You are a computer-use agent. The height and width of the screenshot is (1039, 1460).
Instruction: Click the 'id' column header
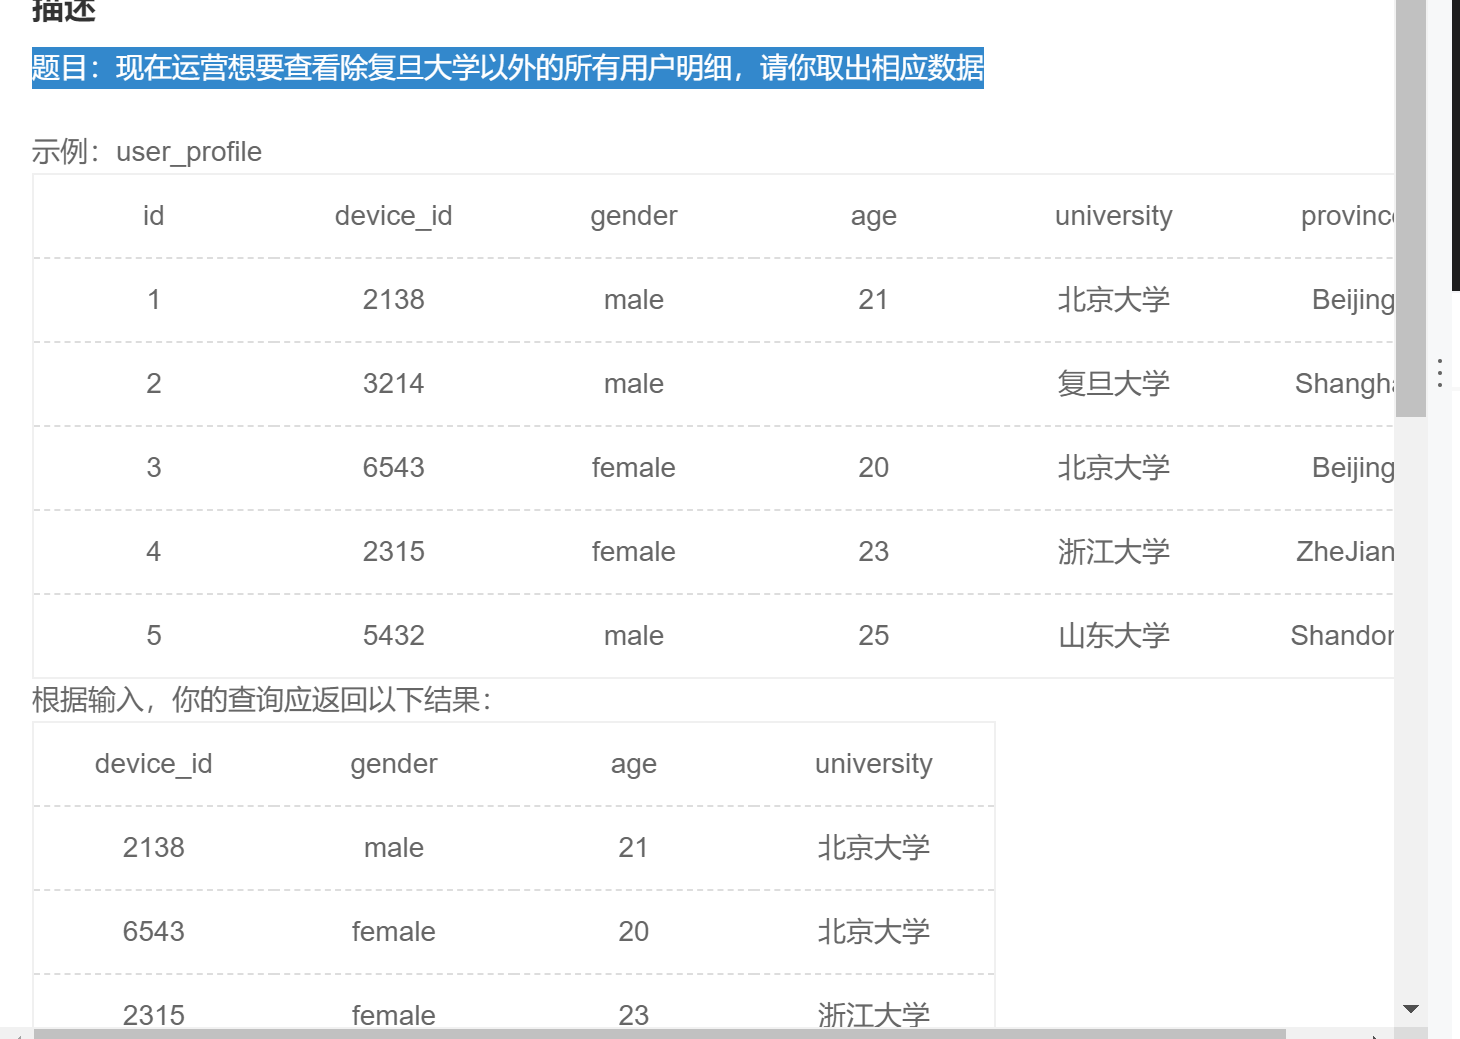pos(153,216)
